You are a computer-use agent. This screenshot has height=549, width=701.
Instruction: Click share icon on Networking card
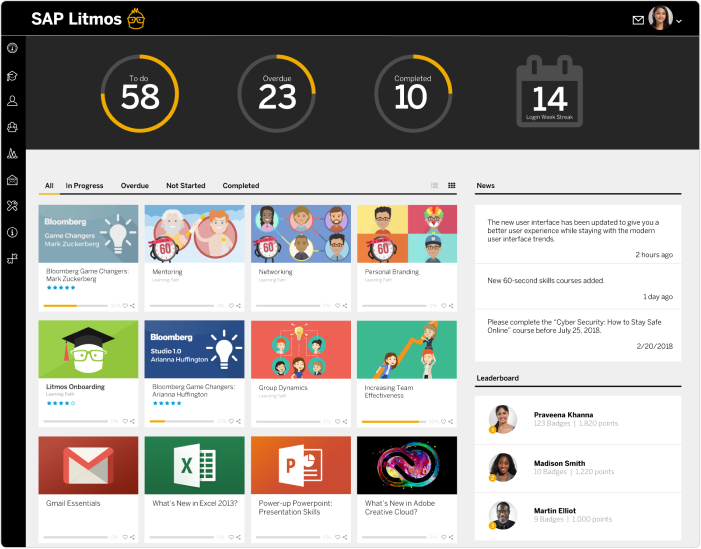pos(345,306)
